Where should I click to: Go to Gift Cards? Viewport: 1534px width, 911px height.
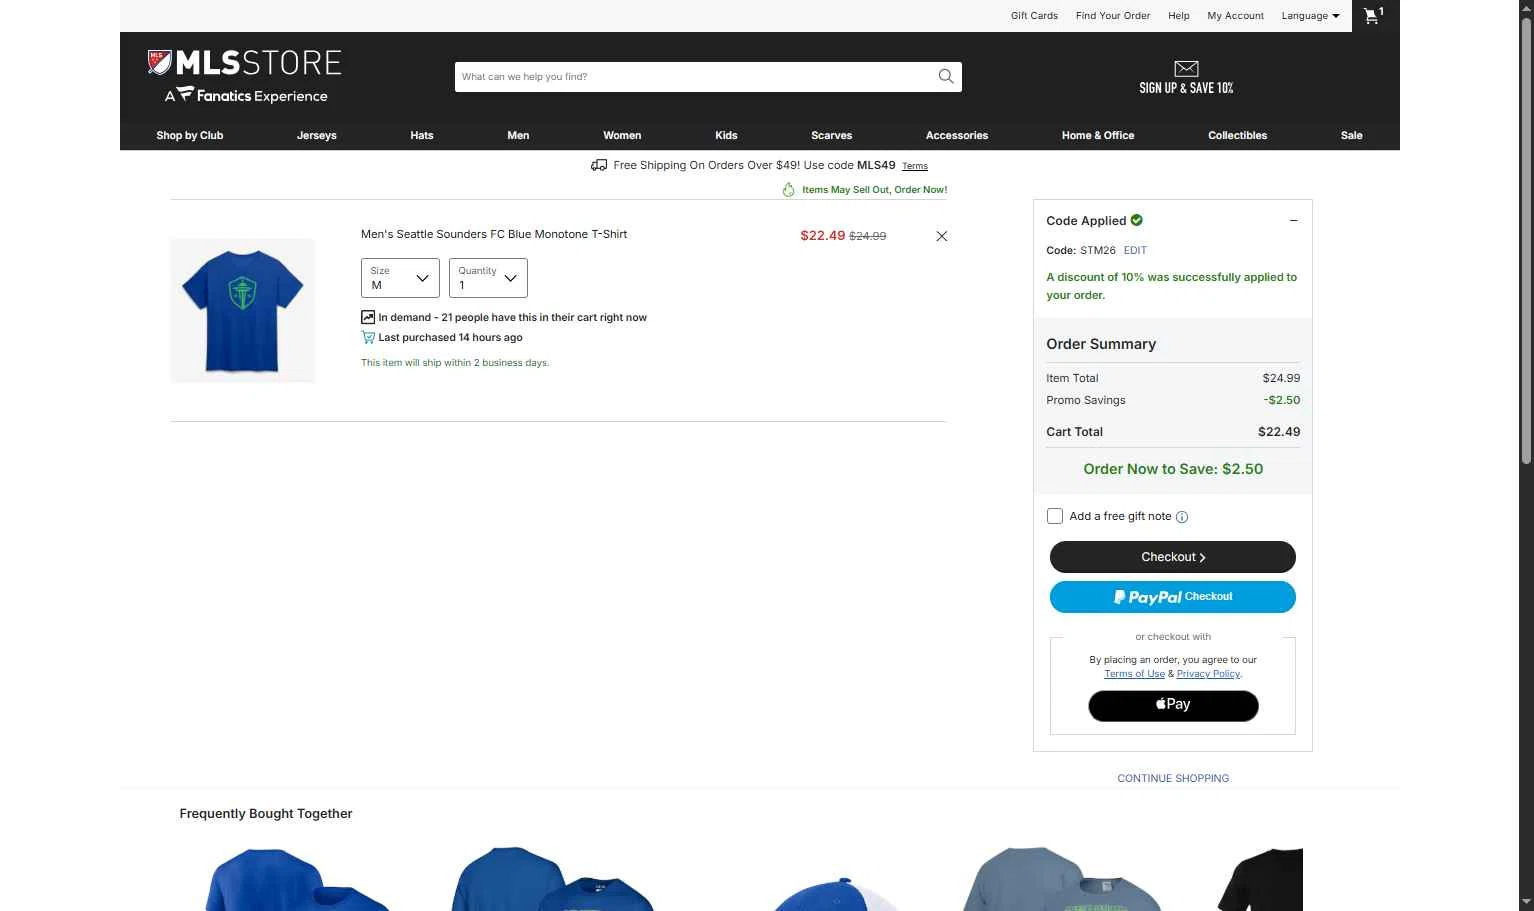pos(1034,16)
